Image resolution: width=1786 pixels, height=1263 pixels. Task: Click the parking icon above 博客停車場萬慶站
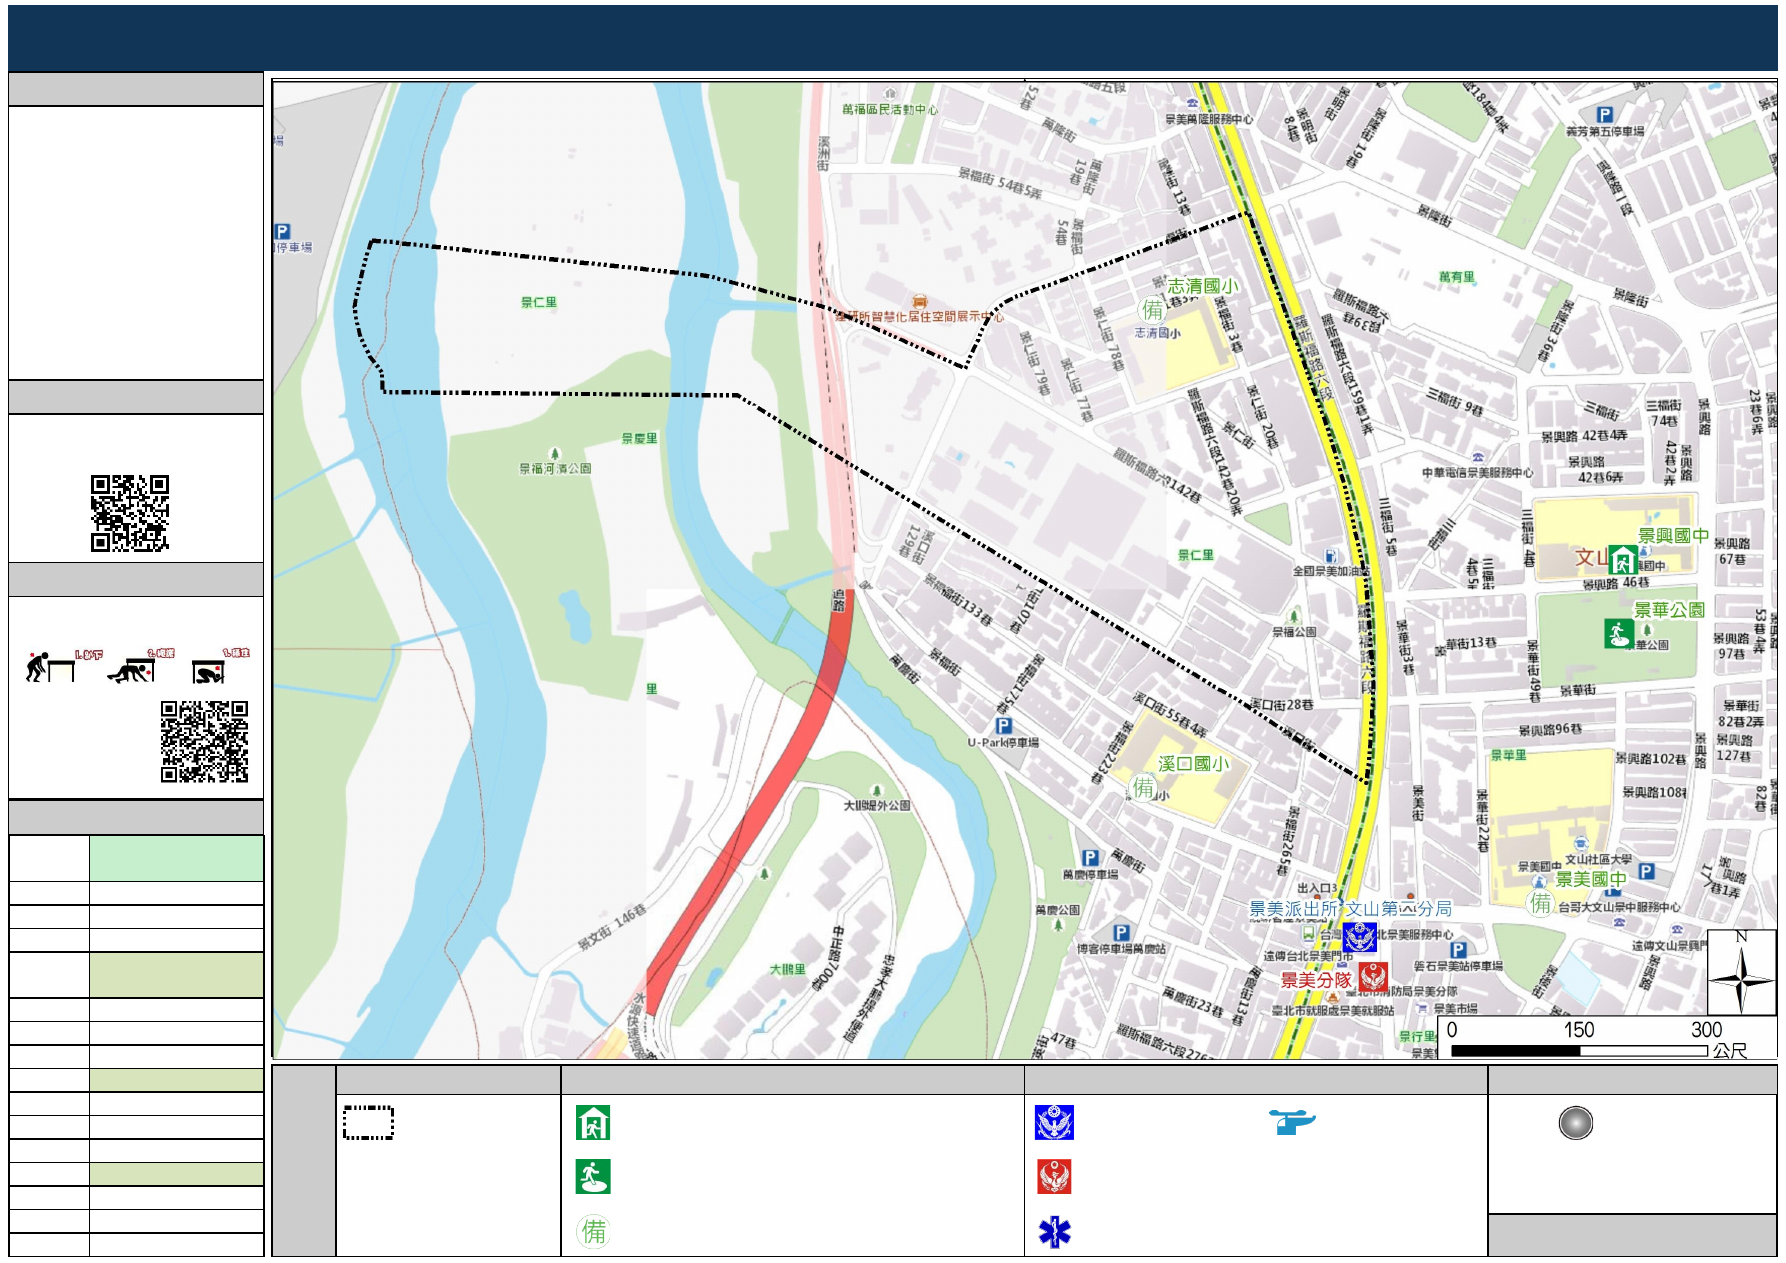click(1121, 932)
